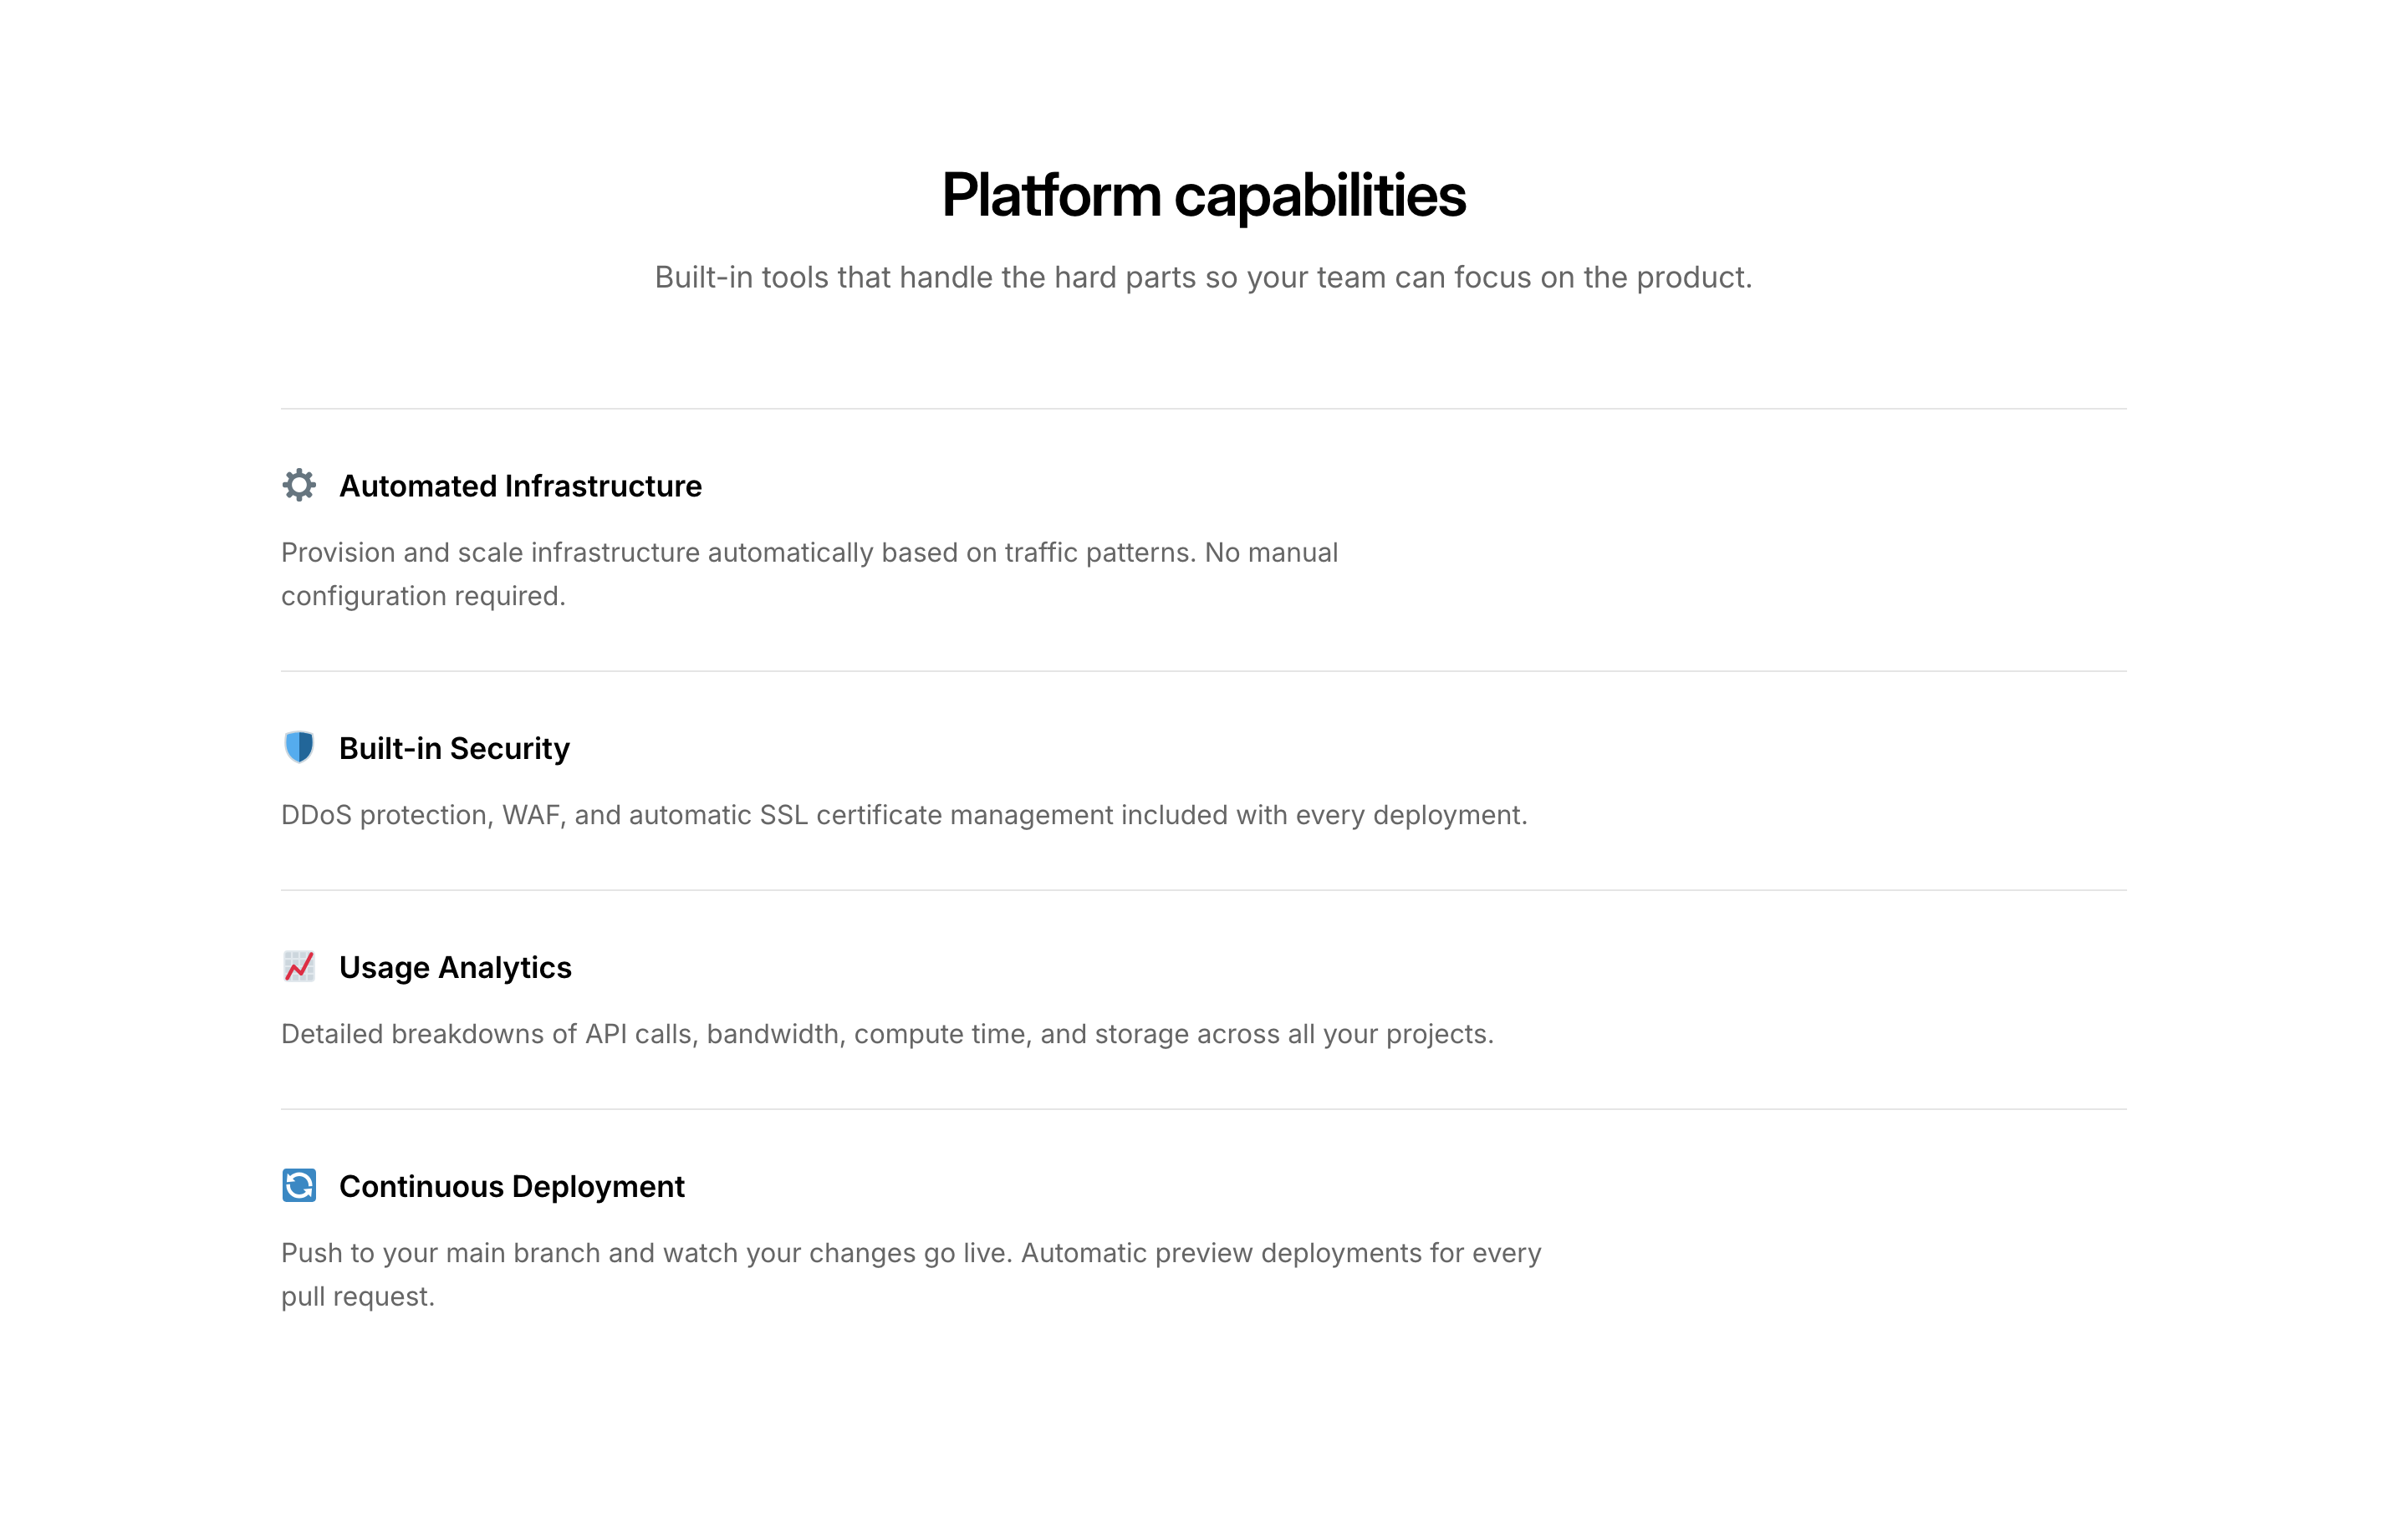This screenshot has height=1533, width=2408.
Task: Click the divider line above Built-in Security
Action: tap(1203, 671)
